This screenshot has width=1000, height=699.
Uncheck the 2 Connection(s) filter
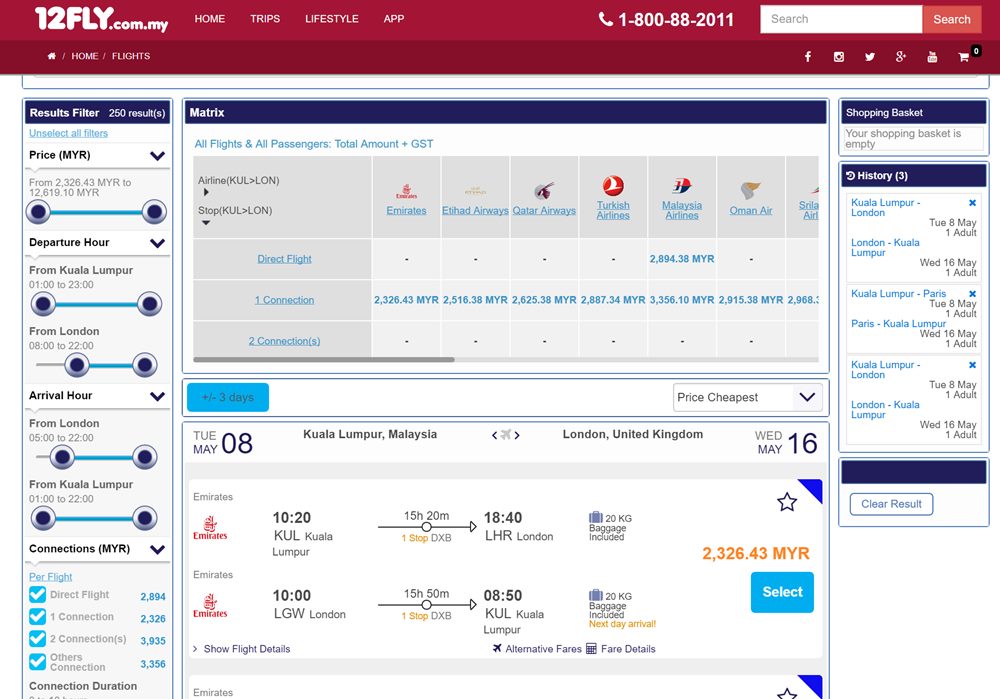[x=38, y=639]
